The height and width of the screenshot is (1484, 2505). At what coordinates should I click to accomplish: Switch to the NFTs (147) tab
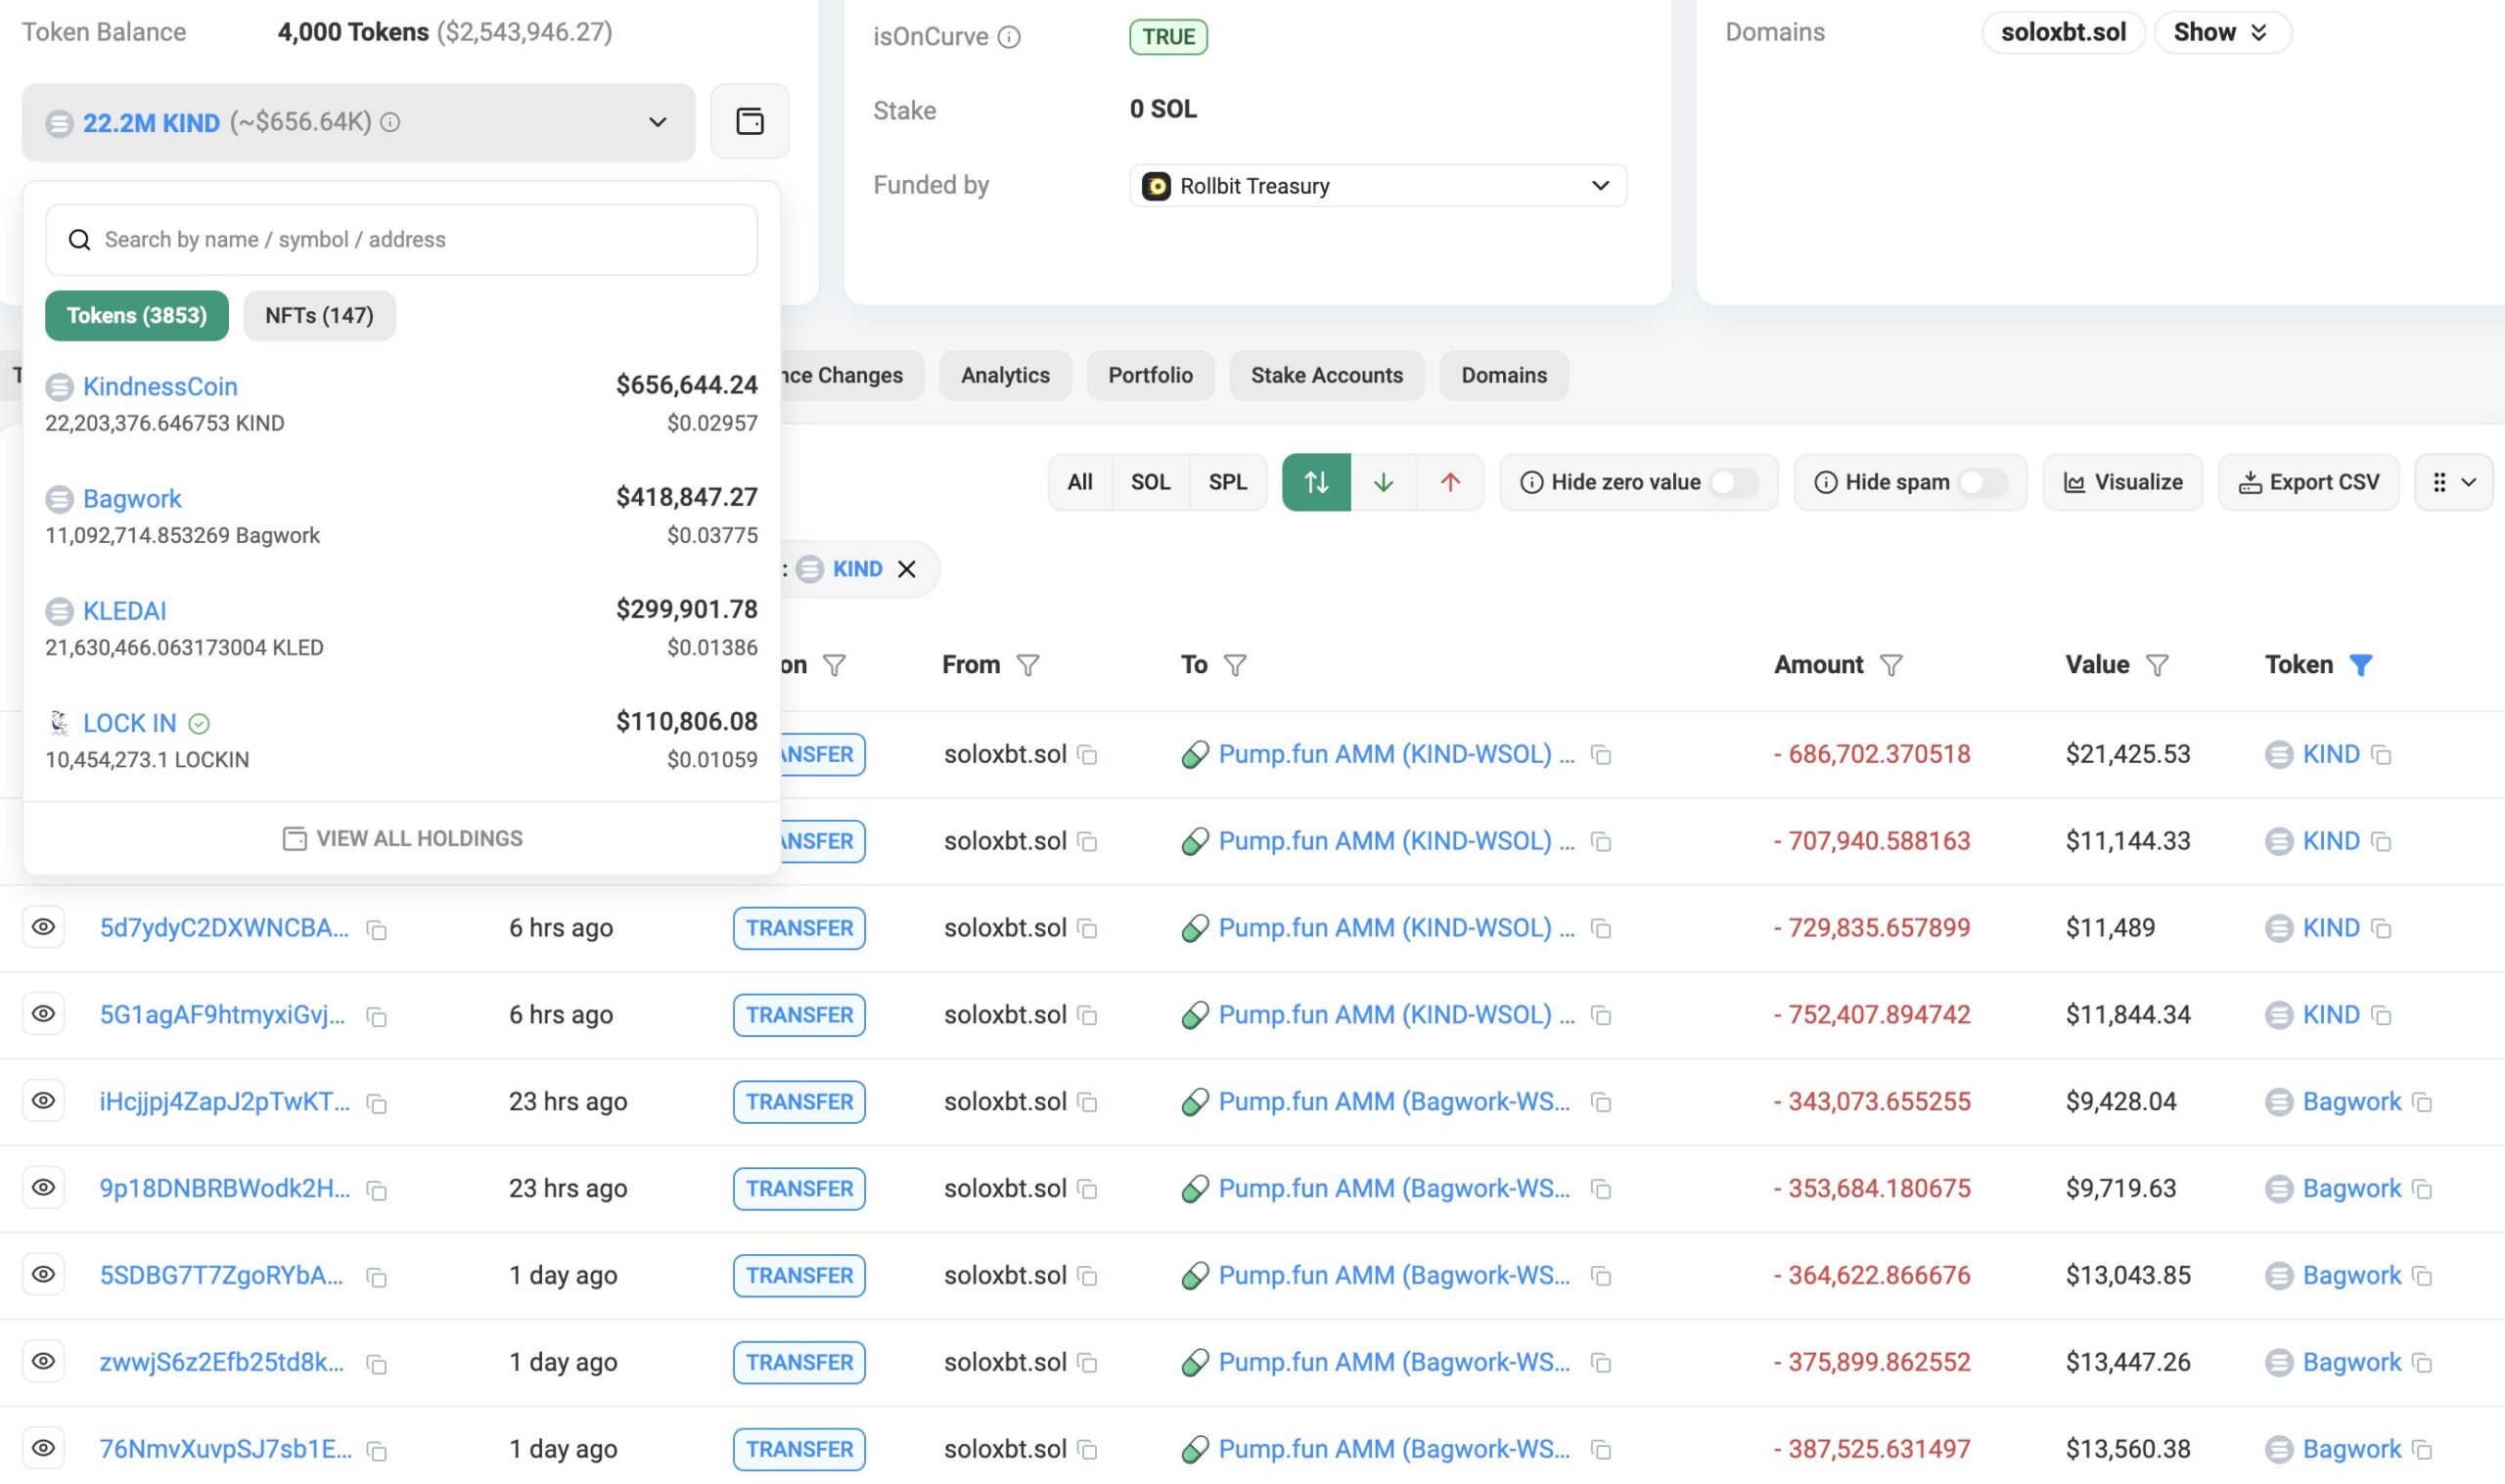click(319, 316)
